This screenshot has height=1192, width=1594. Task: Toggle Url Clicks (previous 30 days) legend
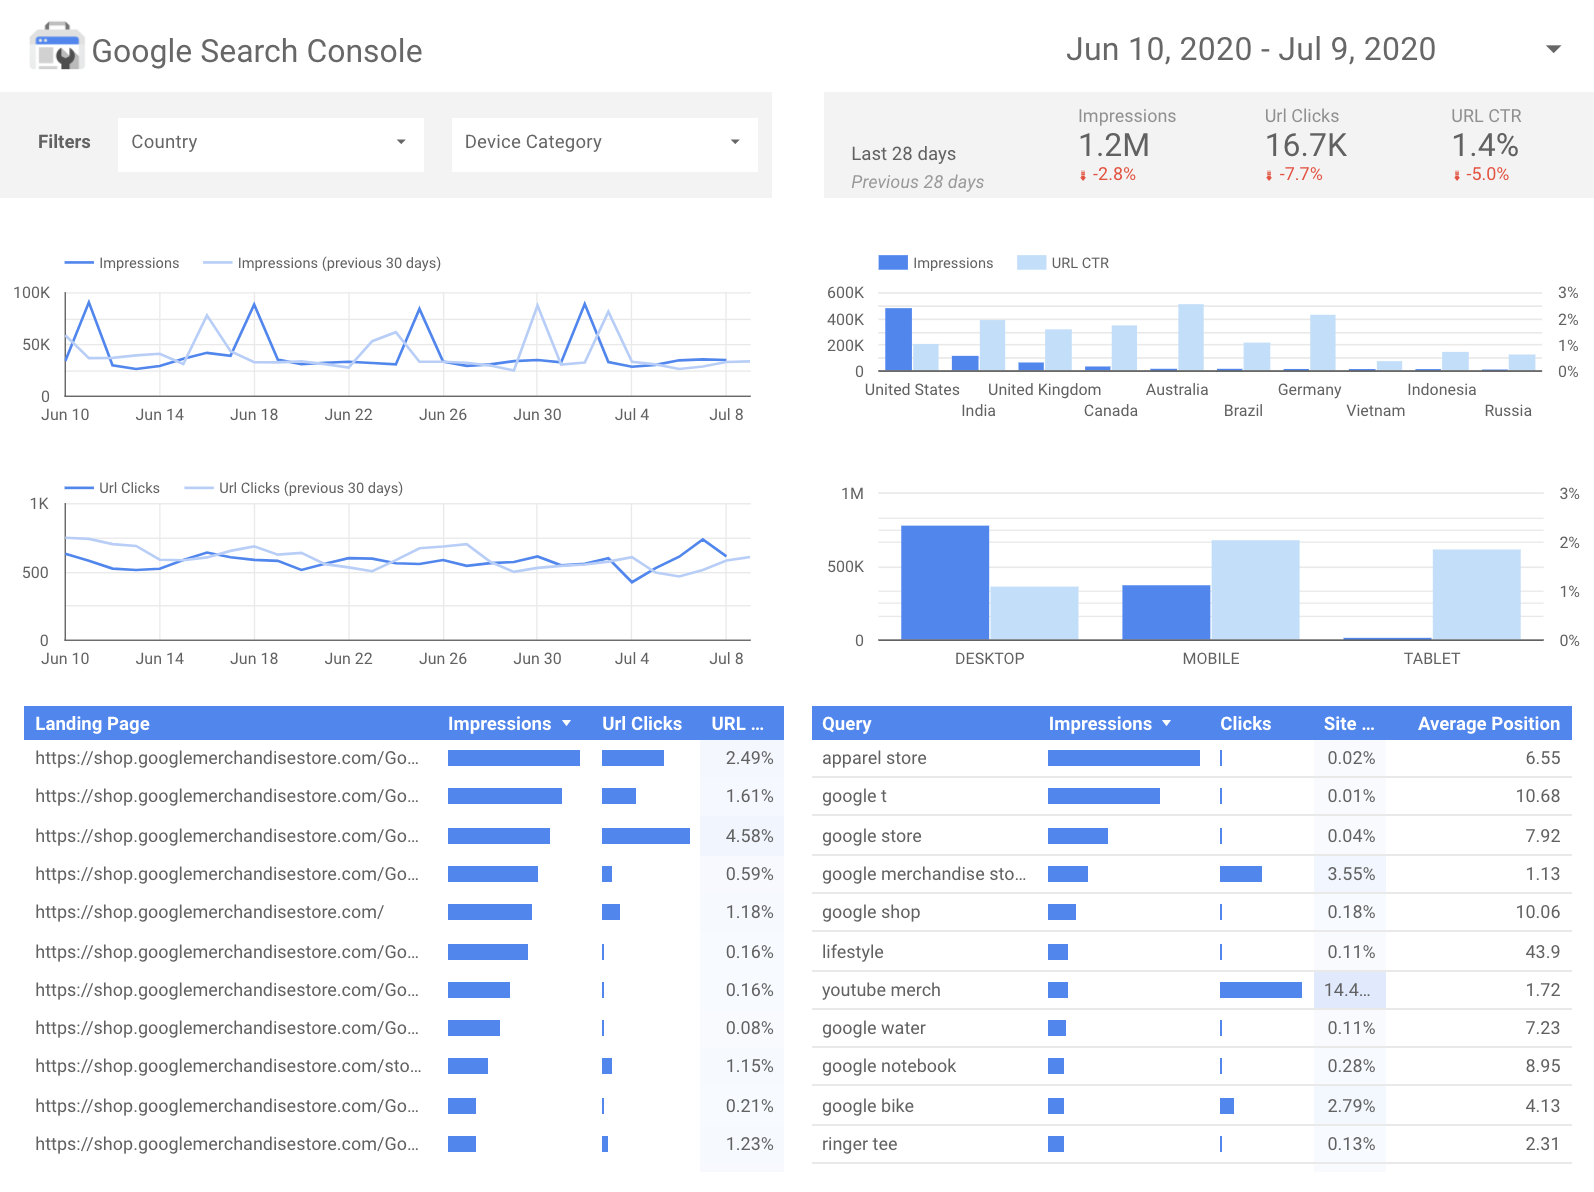pos(294,488)
